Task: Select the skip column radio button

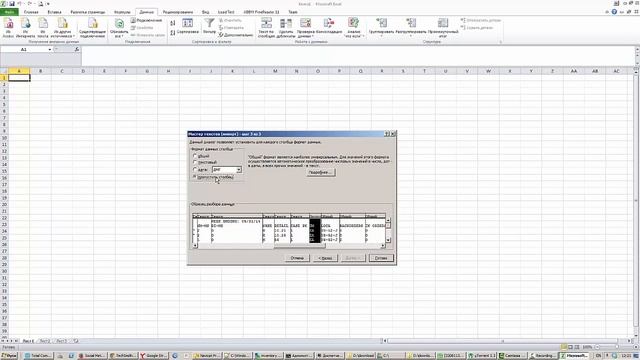Action: tap(195, 177)
